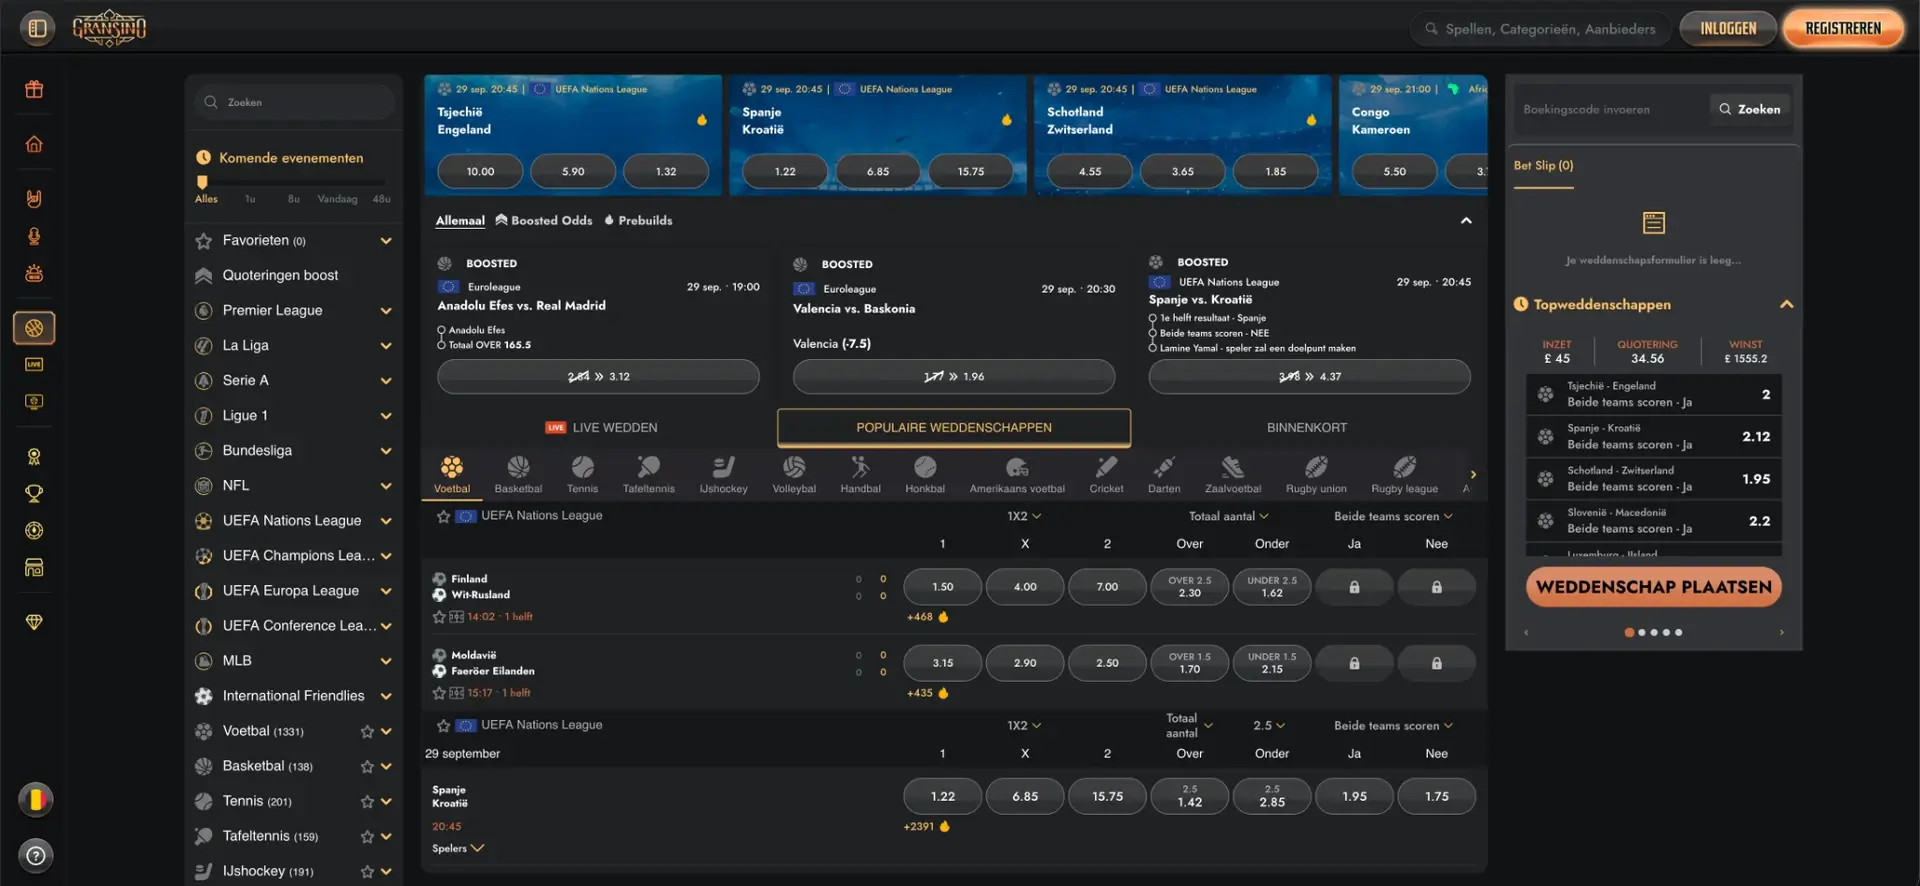Image resolution: width=1920 pixels, height=886 pixels.
Task: Open Quoteringen boost in the sidebar
Action: 280,276
